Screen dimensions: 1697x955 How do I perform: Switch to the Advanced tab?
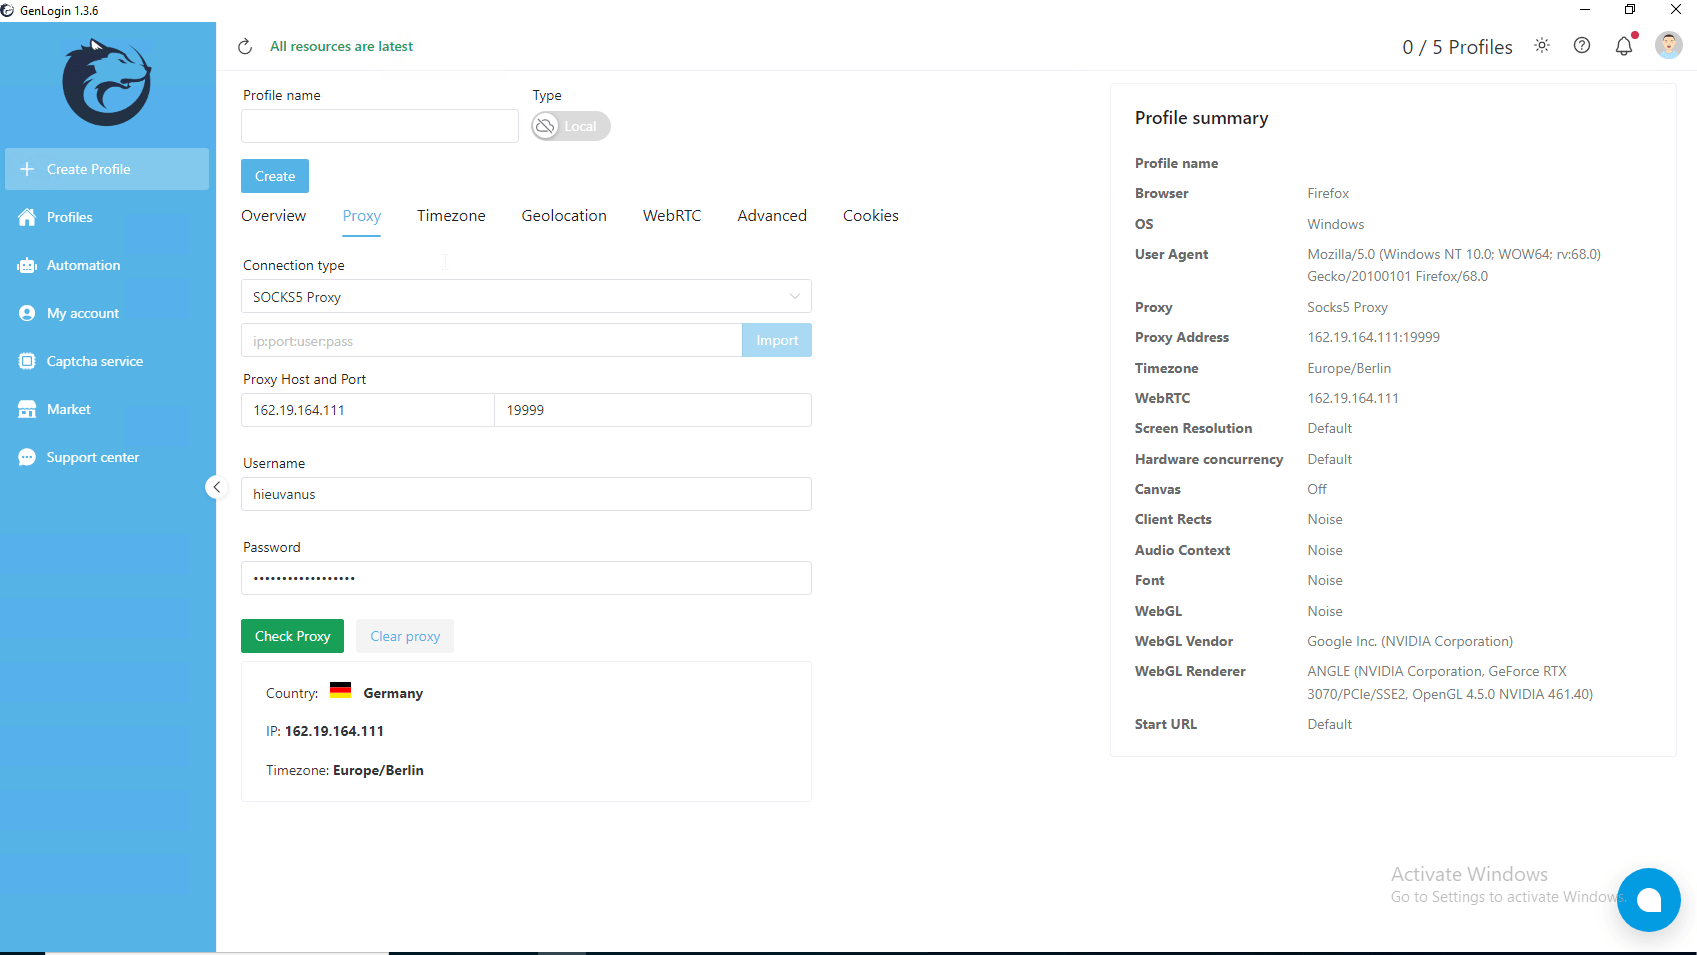[772, 216]
